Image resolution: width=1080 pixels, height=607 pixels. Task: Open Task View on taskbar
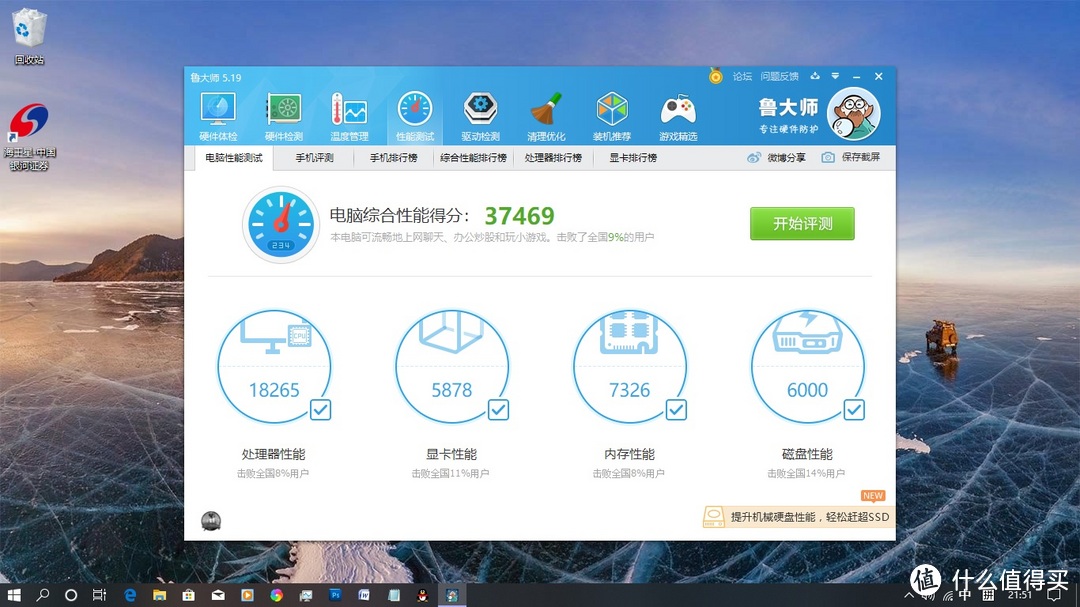(99, 595)
